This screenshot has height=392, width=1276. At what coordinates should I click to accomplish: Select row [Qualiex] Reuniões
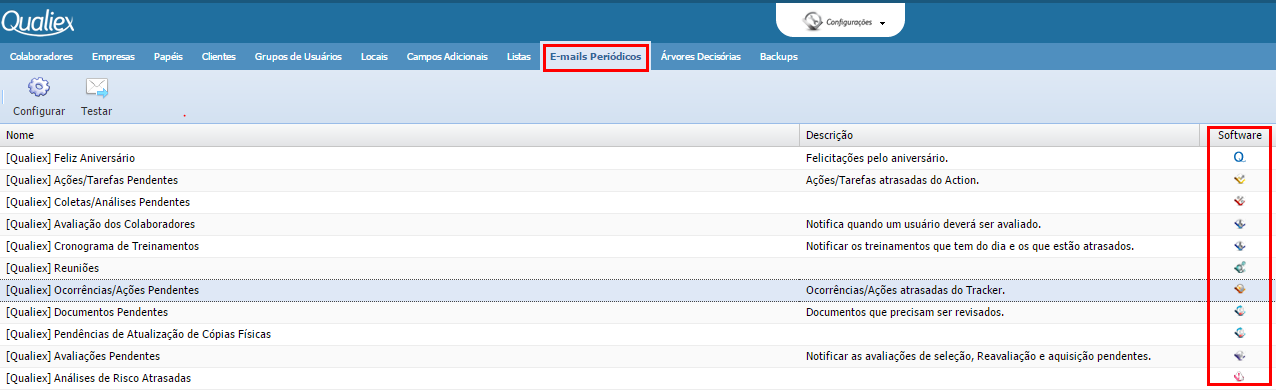(x=638, y=268)
